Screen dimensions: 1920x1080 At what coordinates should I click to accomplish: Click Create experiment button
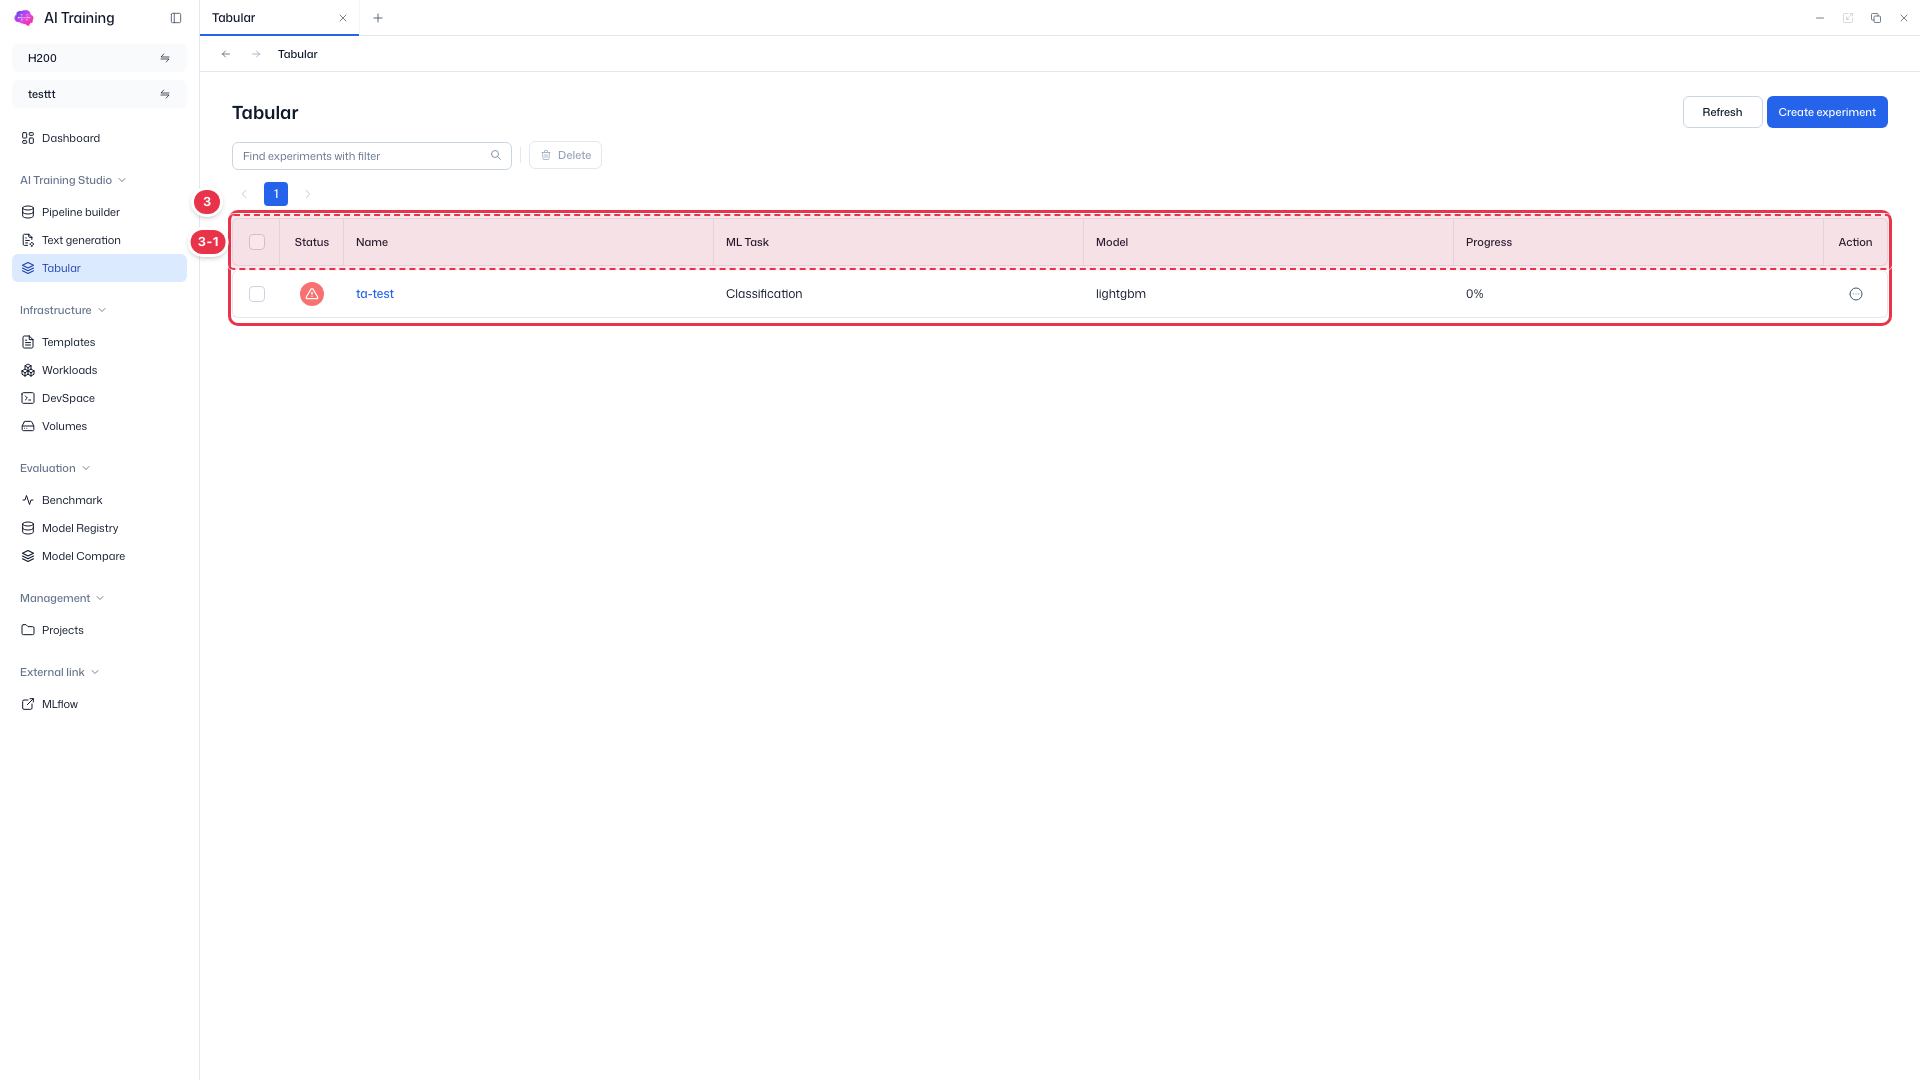(1827, 112)
